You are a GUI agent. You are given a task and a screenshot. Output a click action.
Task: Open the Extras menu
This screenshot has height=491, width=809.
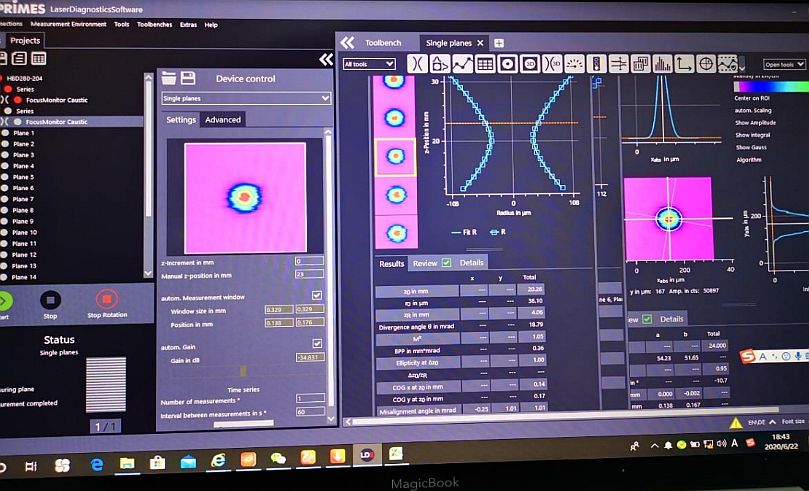(x=188, y=25)
